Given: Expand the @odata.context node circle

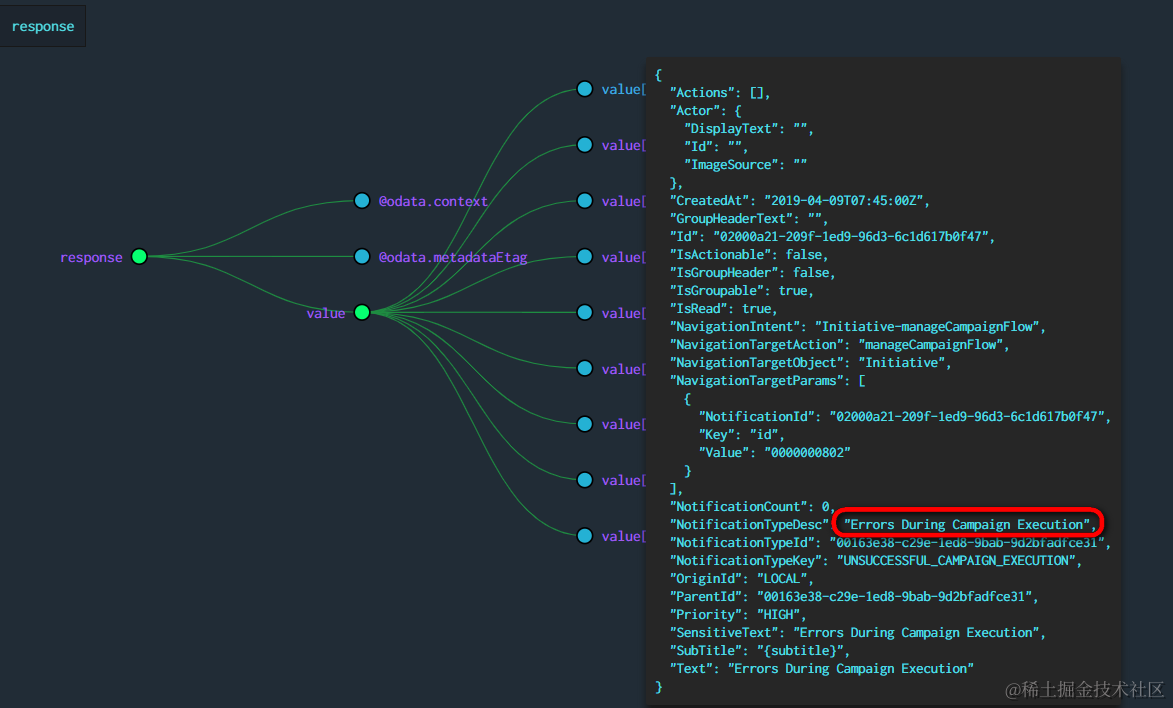Looking at the screenshot, I should pos(362,201).
